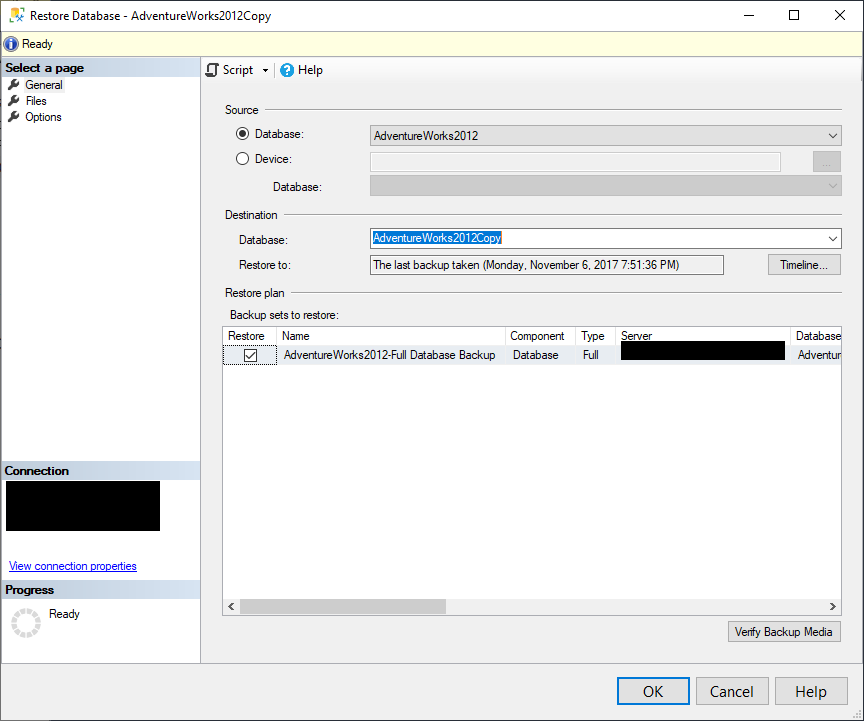Viewport: 864px width, 721px height.
Task: Open the Timeline dialog button
Action: click(804, 265)
